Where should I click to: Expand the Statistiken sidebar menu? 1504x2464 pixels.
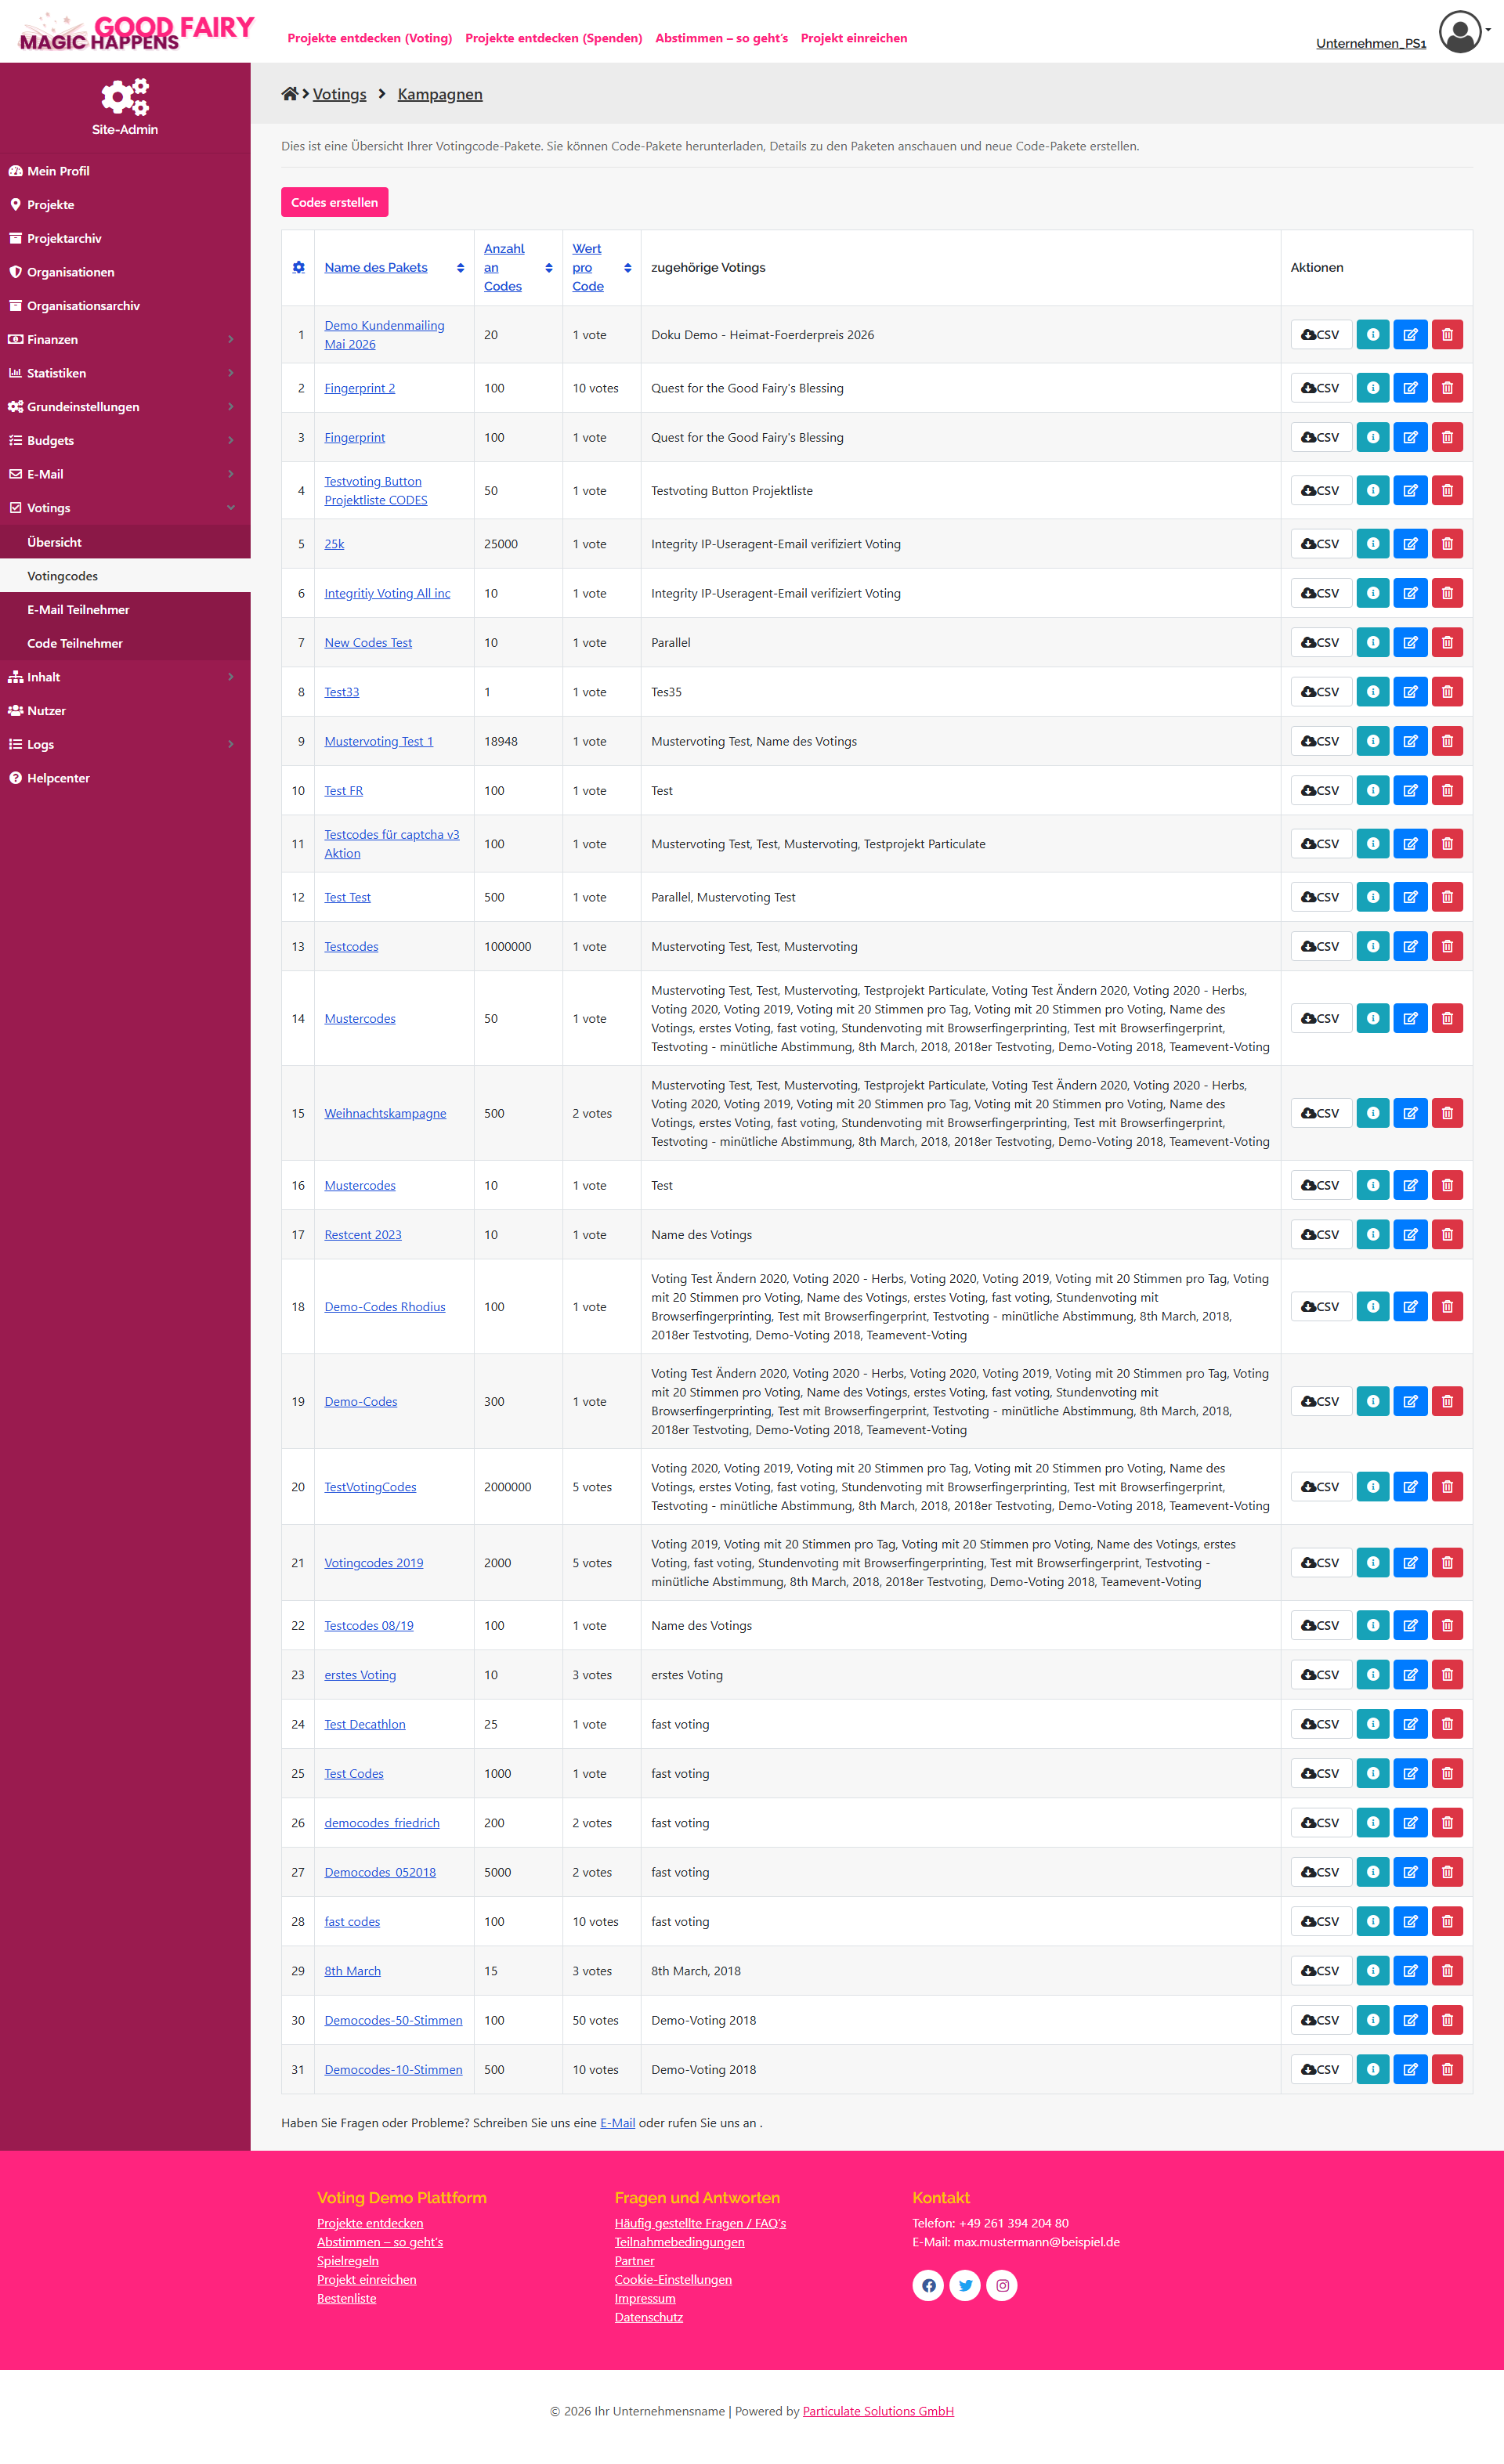point(125,373)
